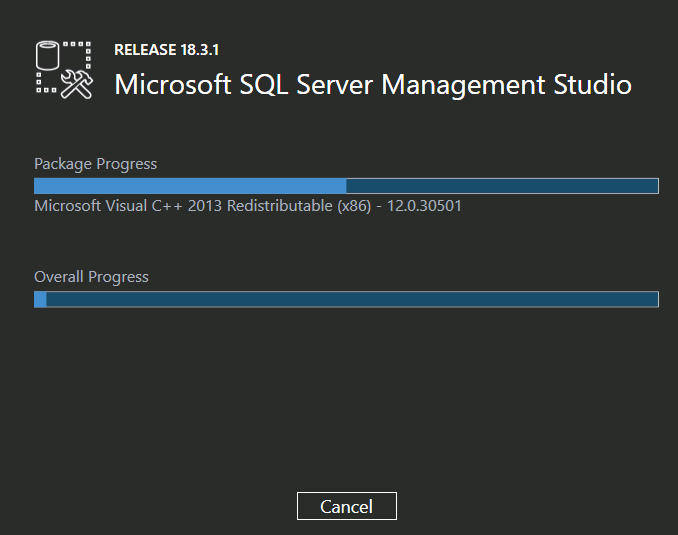Click the word Studio in the title

(592, 84)
